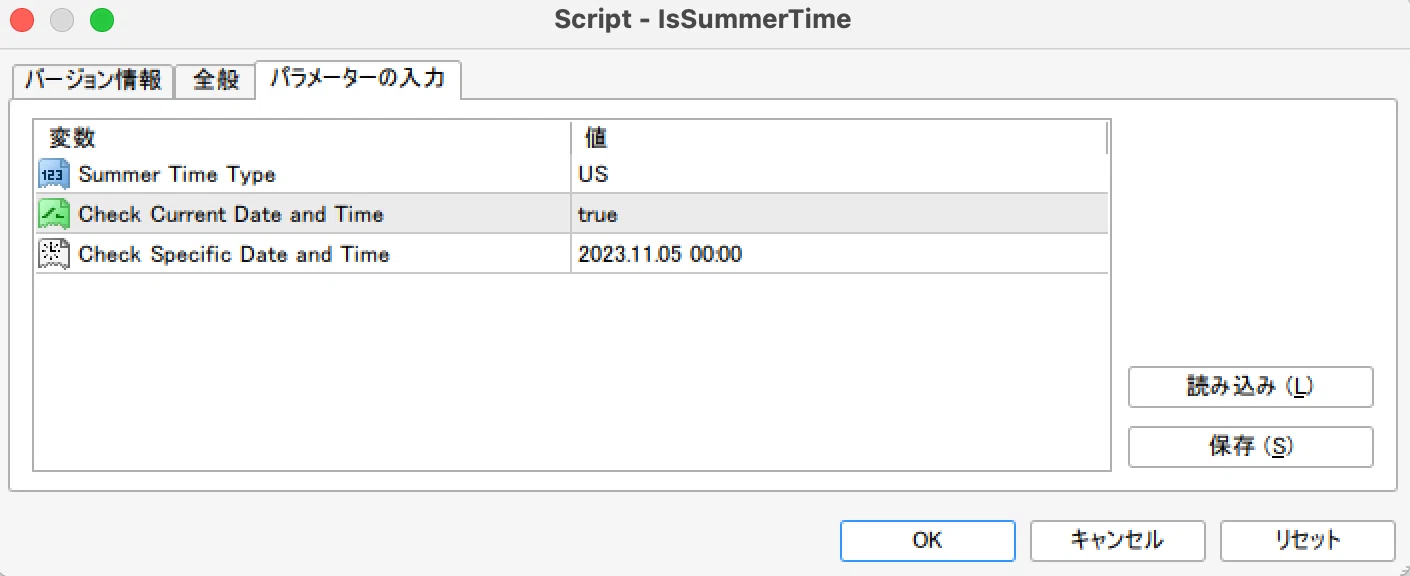Select the Check Current Date and Time label

231,214
